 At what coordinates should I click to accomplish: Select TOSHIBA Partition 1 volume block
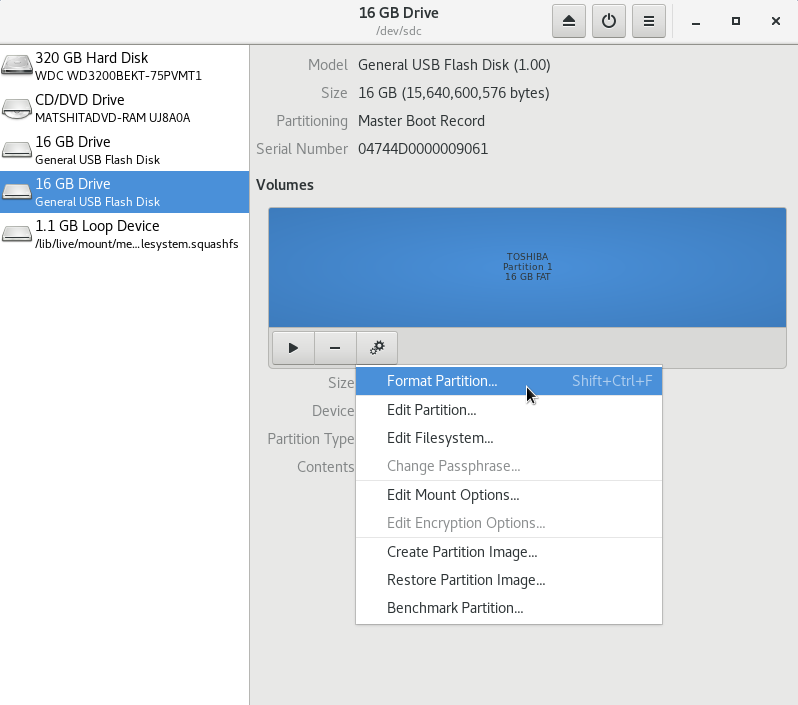click(x=527, y=267)
